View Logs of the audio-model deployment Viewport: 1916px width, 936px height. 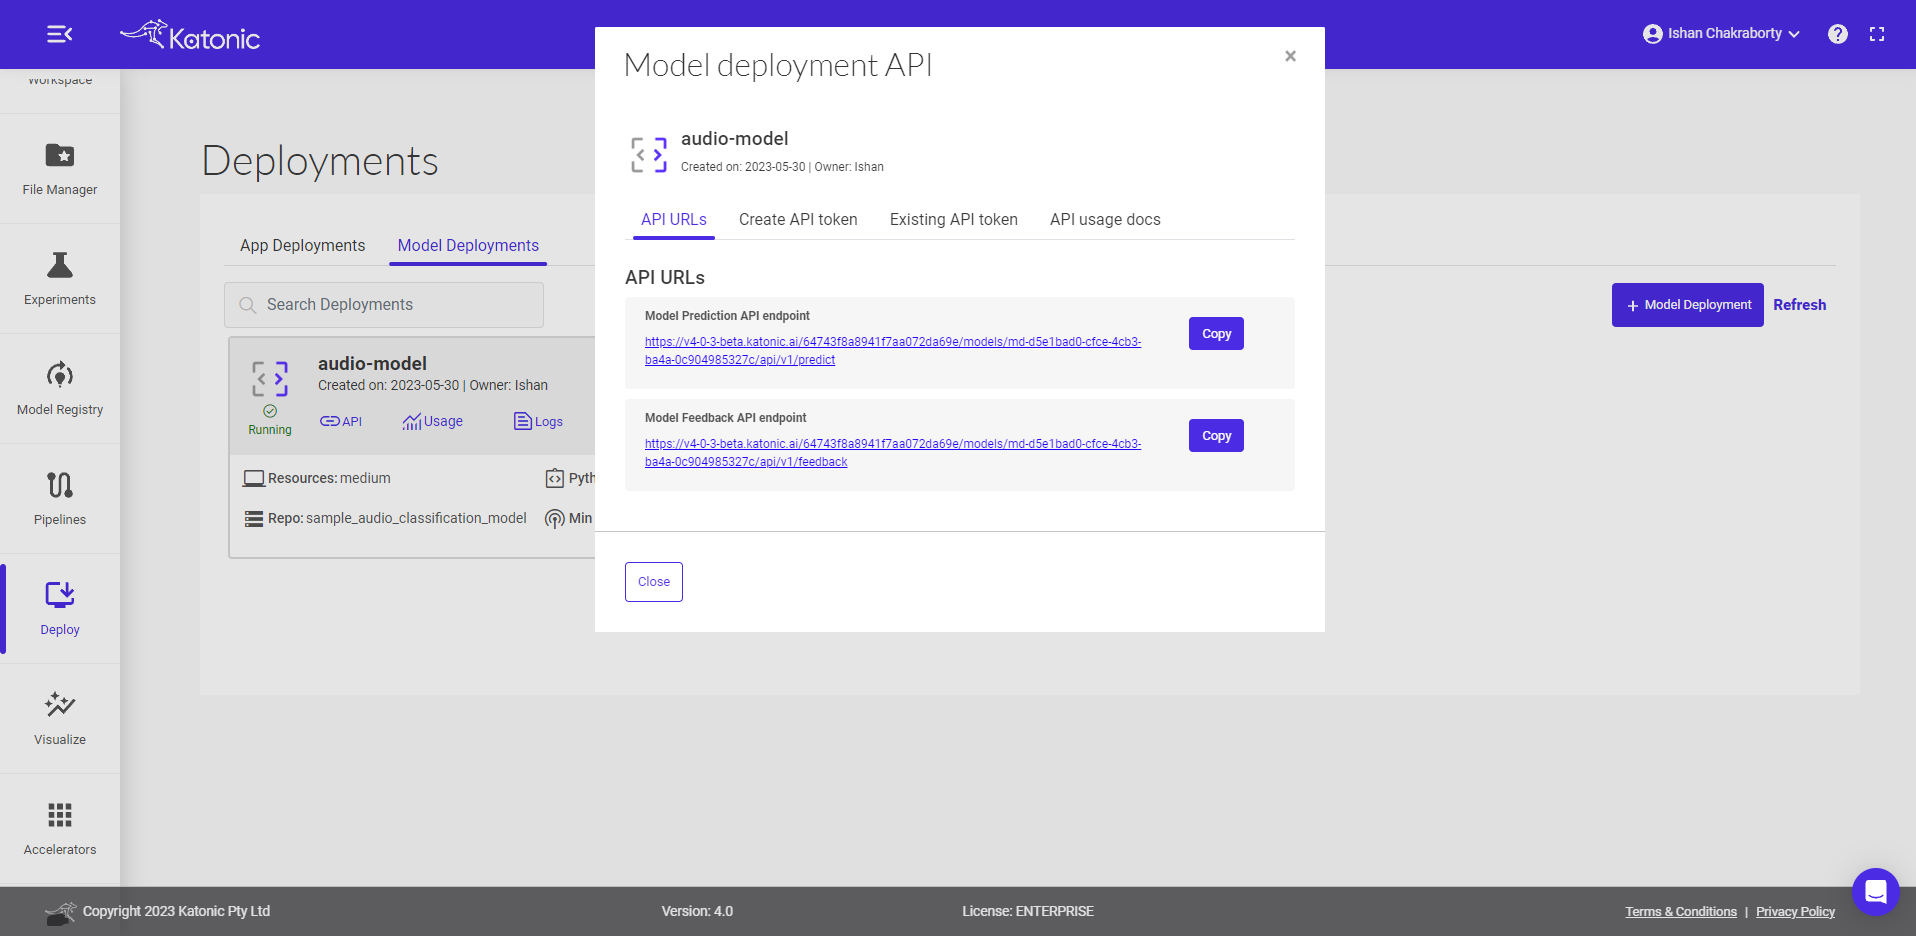tap(538, 422)
